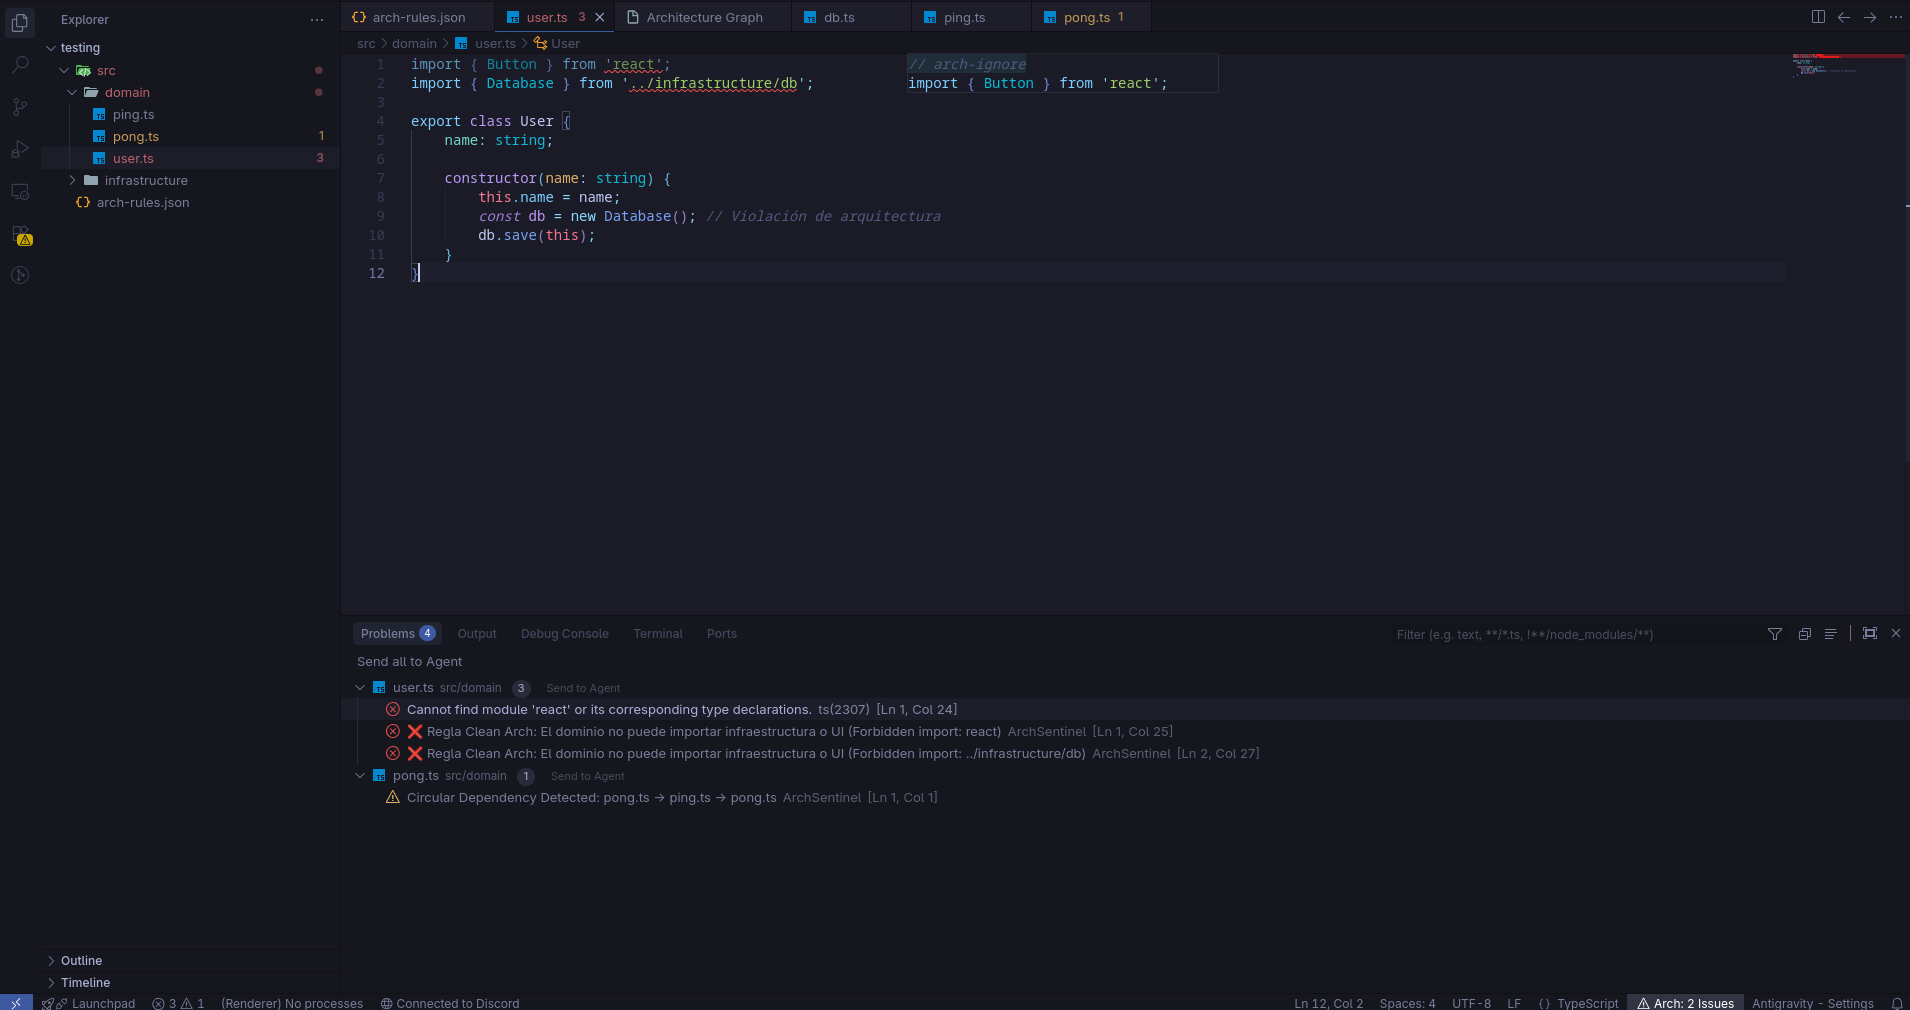Collapse all problems in the panel
1910x1010 pixels.
pos(1805,634)
